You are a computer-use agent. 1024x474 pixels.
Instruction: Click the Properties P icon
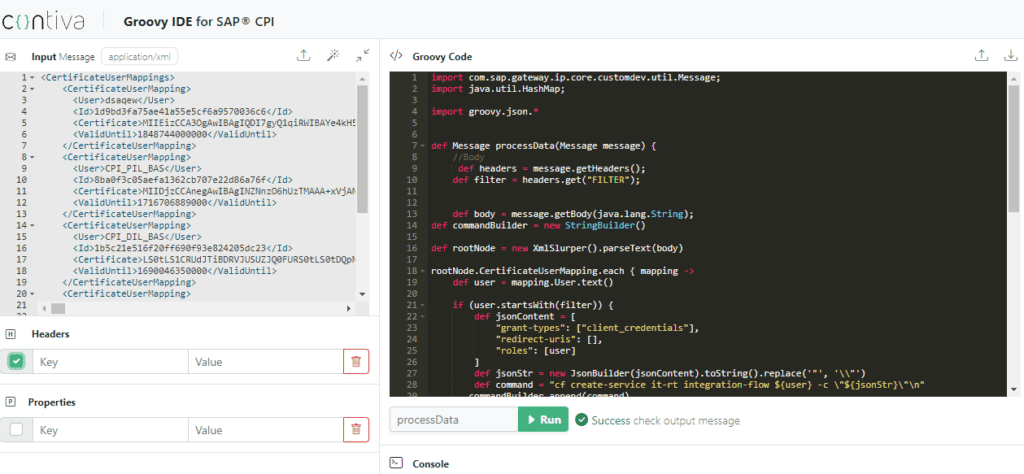pos(10,402)
